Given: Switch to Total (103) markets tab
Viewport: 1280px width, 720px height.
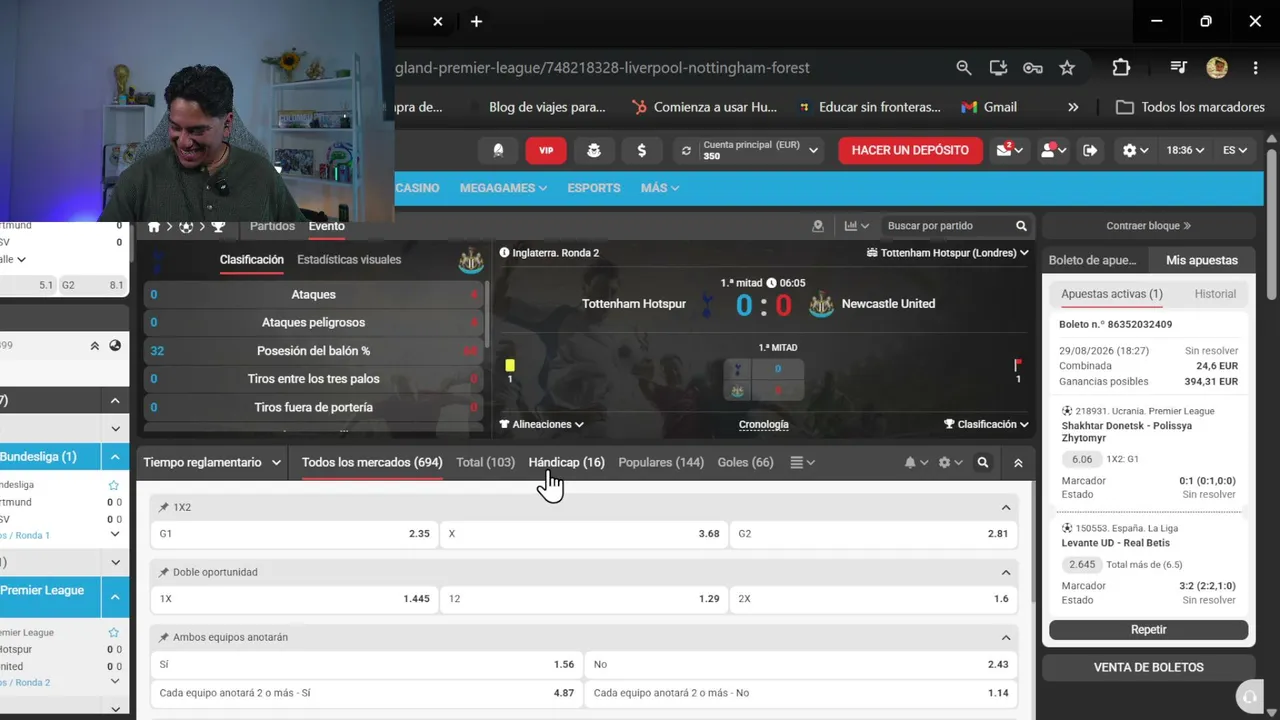Looking at the screenshot, I should click(x=485, y=463).
